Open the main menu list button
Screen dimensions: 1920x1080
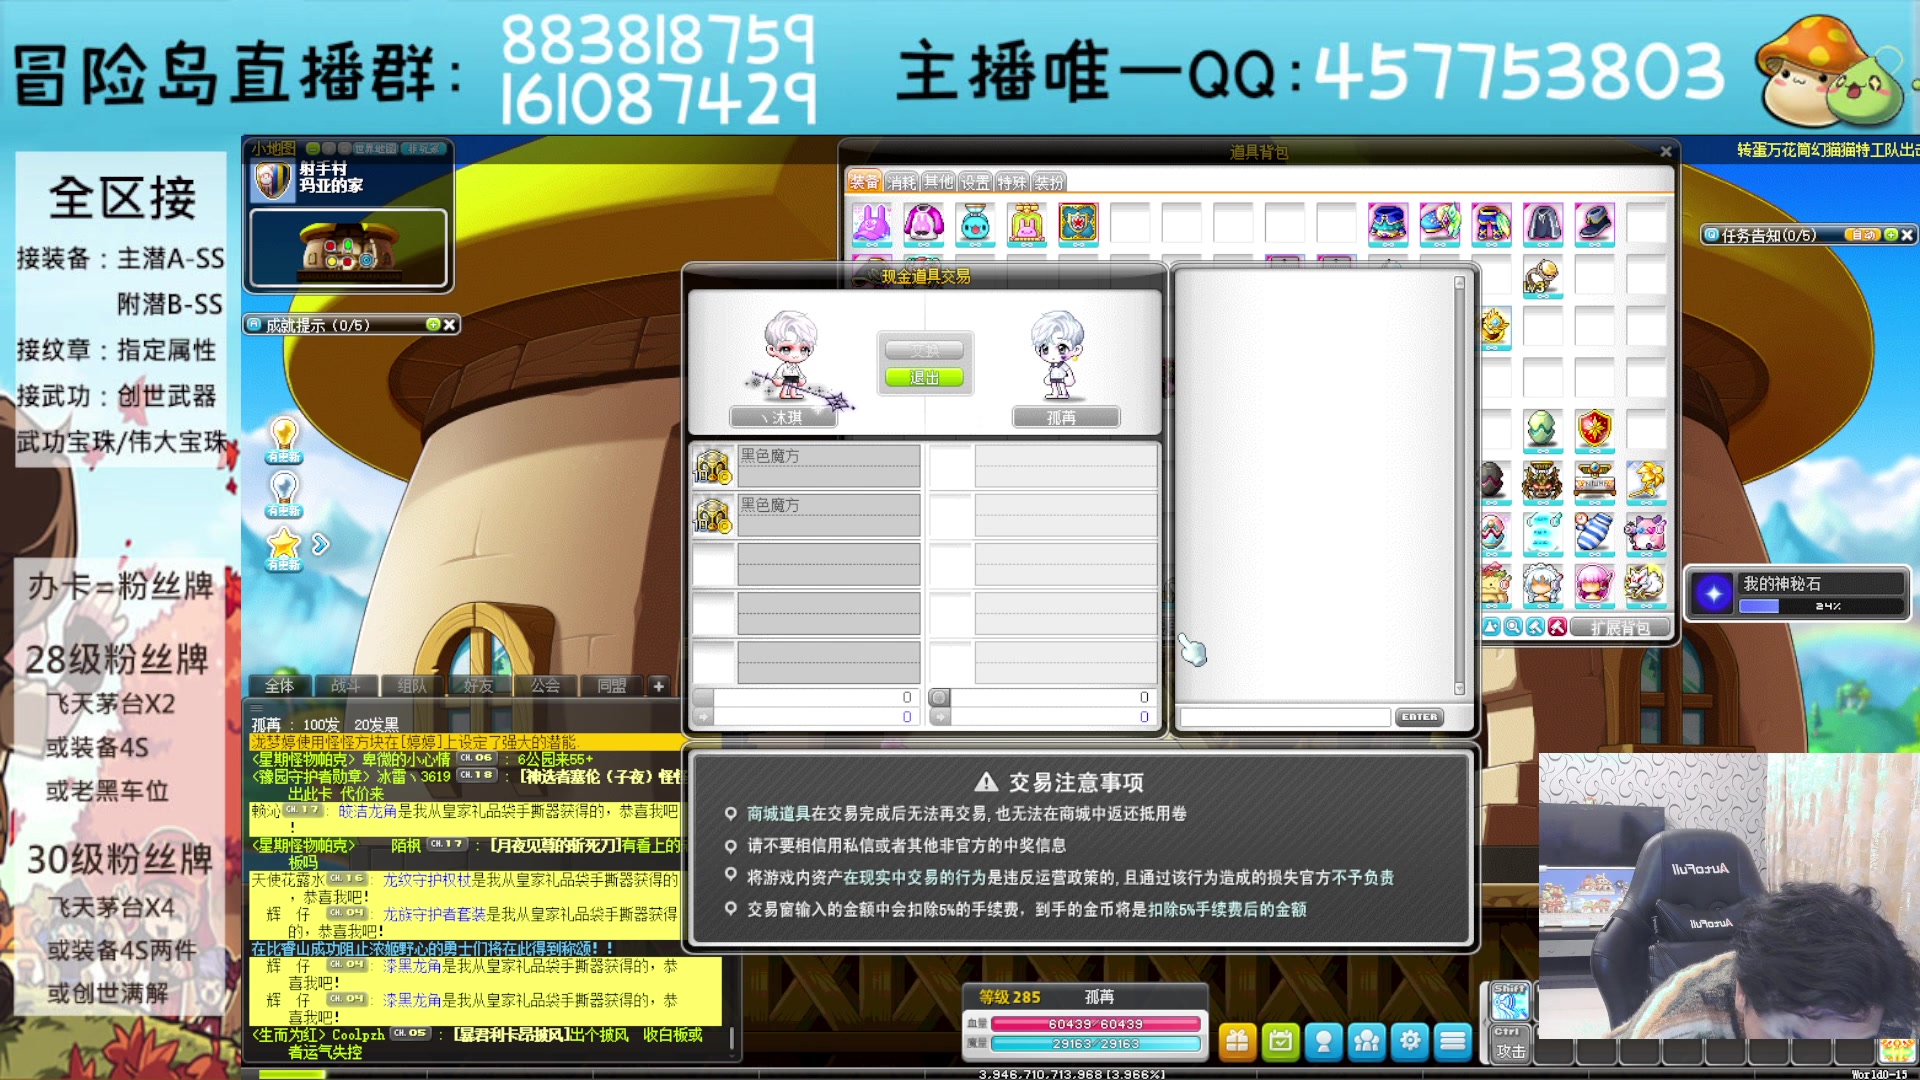1453,1042
